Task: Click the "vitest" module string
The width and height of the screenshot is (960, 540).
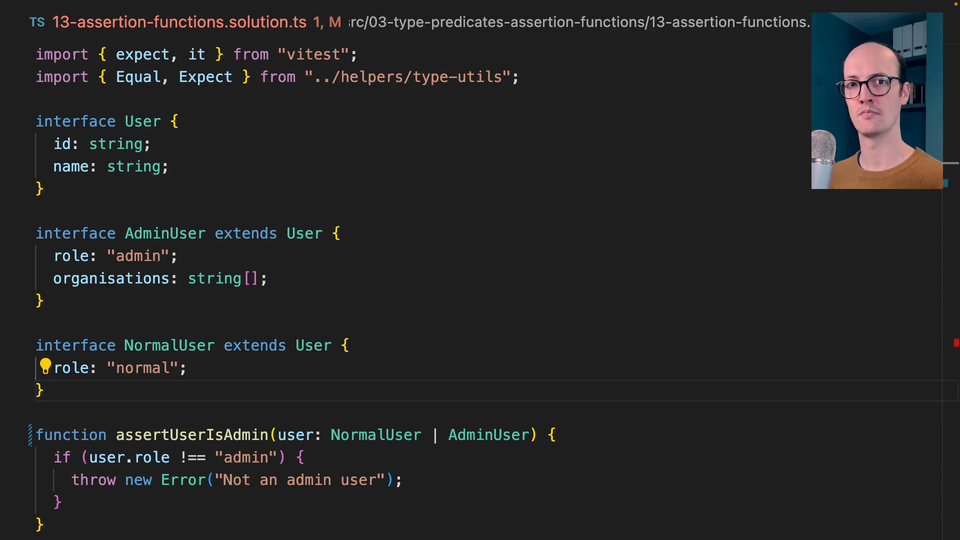Action: pyautogui.click(x=317, y=54)
